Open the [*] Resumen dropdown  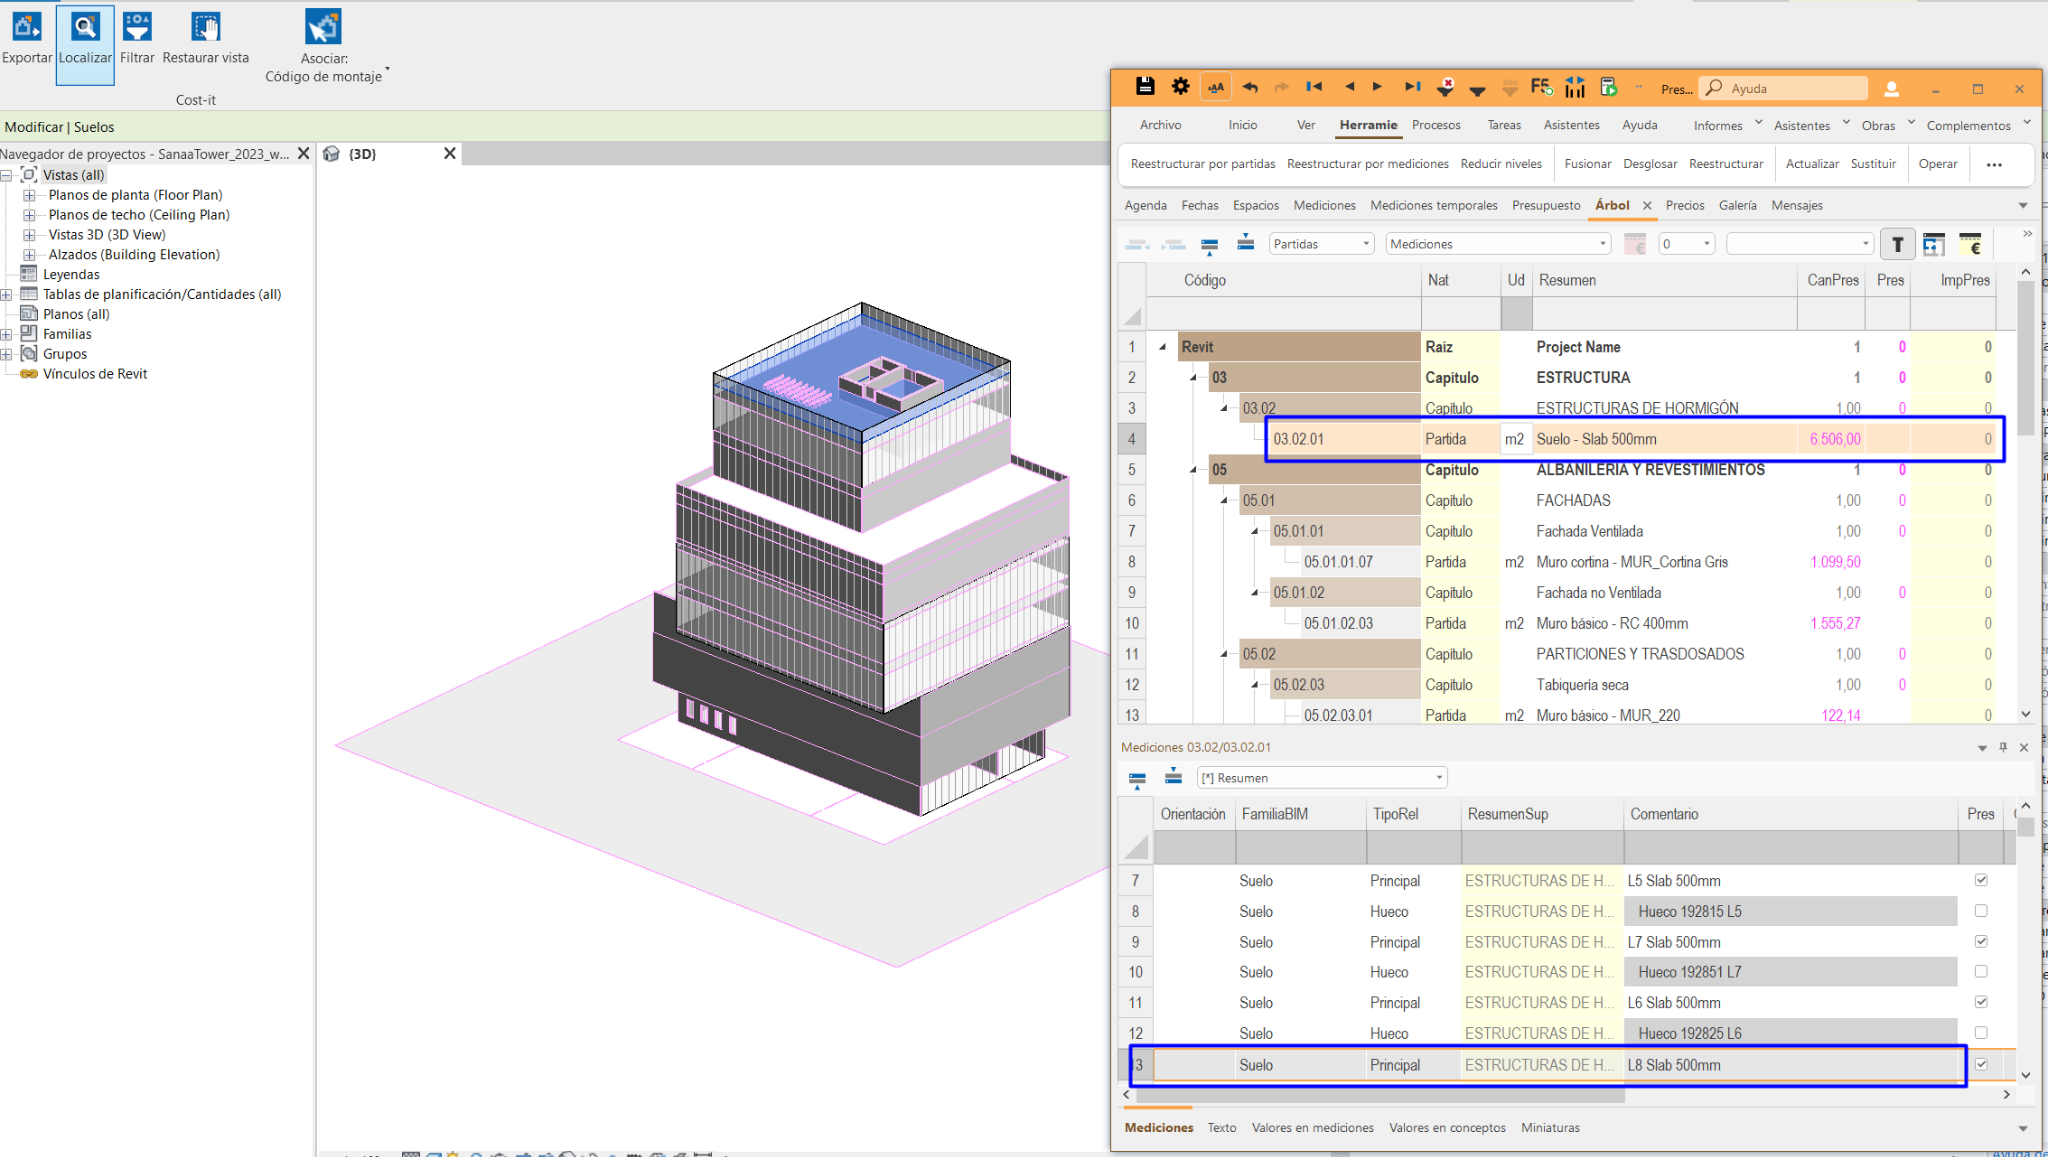(x=1322, y=777)
